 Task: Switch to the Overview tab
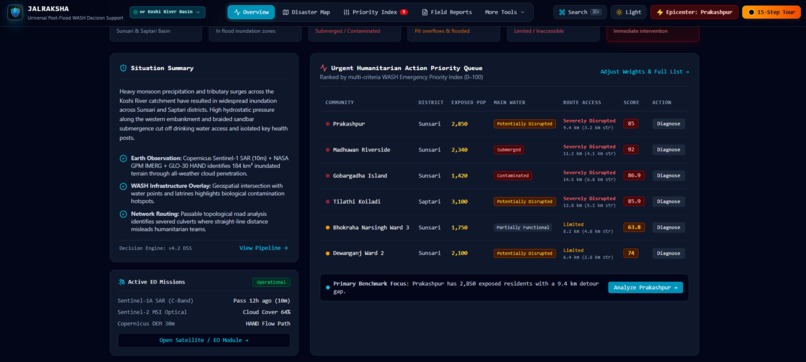[251, 12]
